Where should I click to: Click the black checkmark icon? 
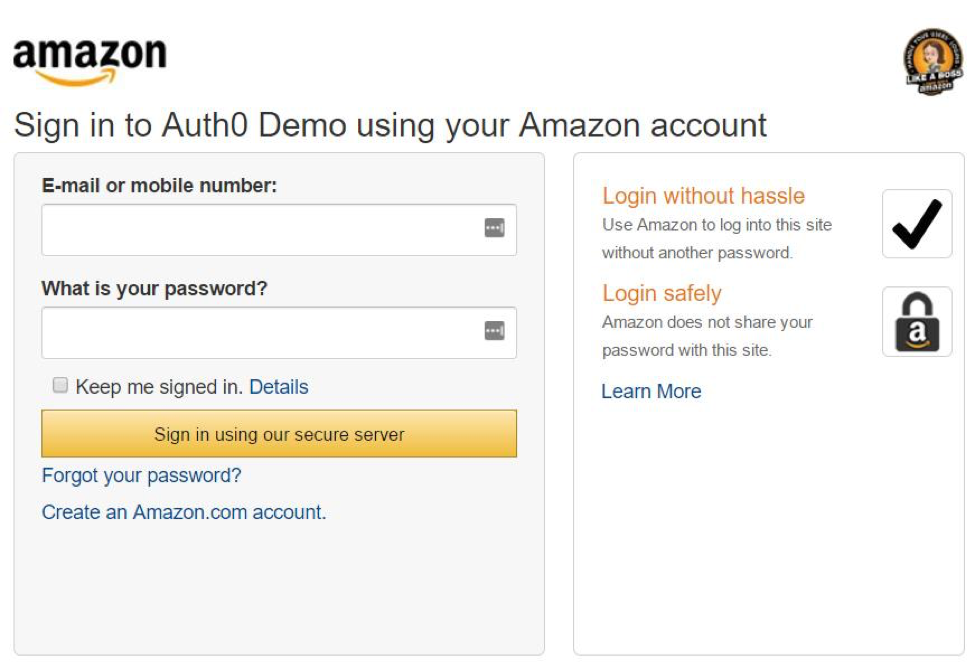[917, 224]
